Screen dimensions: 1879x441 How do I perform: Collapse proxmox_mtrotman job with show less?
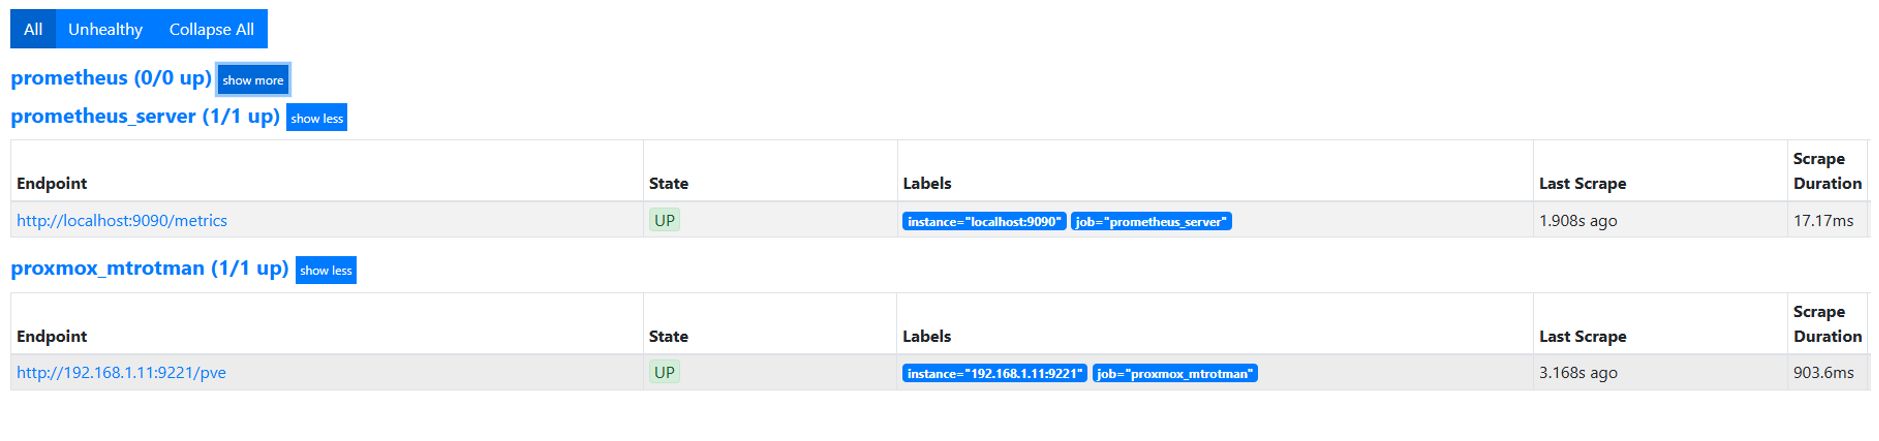pos(326,270)
